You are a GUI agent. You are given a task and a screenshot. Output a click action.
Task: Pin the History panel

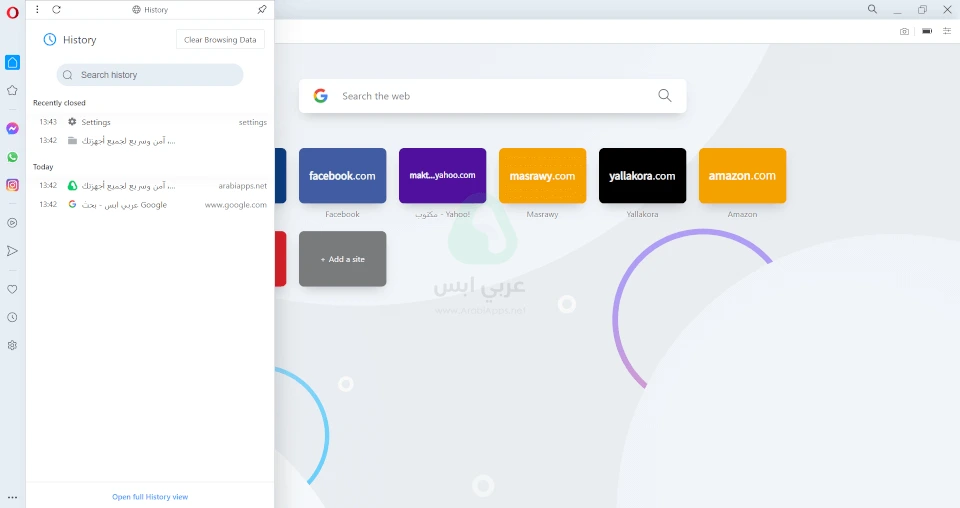point(262,9)
